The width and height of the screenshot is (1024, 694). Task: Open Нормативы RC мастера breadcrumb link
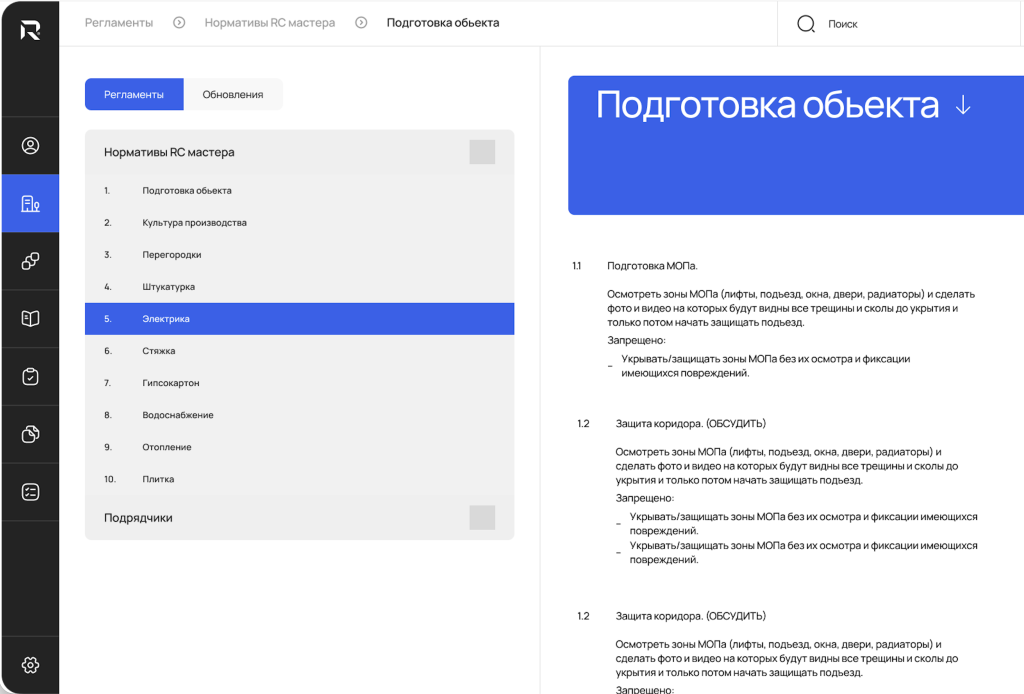(270, 22)
